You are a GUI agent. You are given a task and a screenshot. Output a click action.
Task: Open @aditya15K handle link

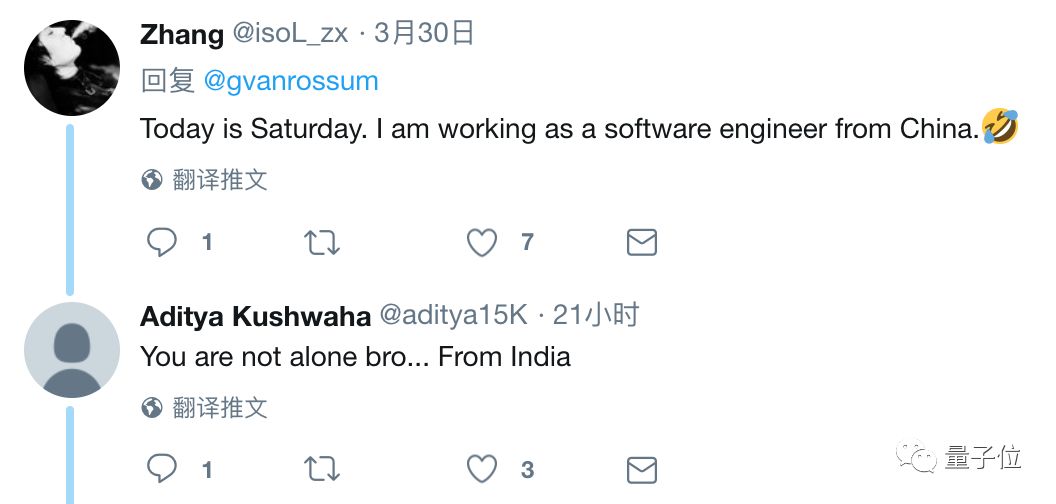coord(454,315)
